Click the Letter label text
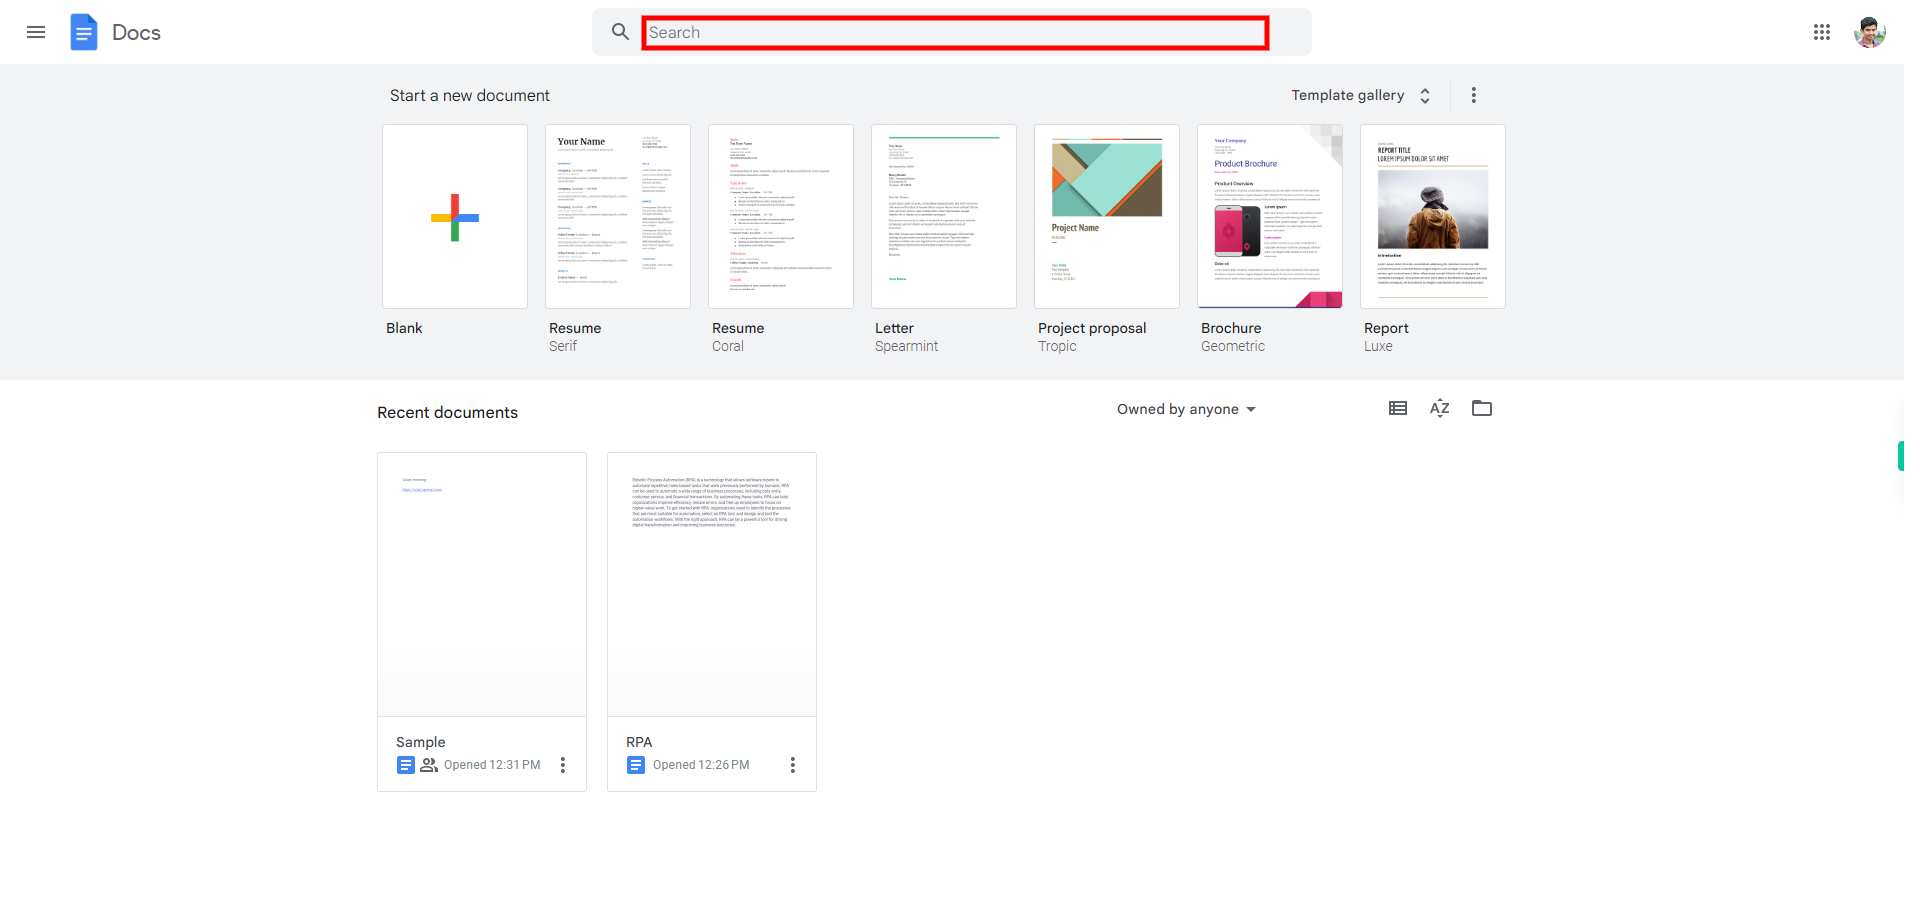Screen dimensions: 1920x912 [894, 328]
